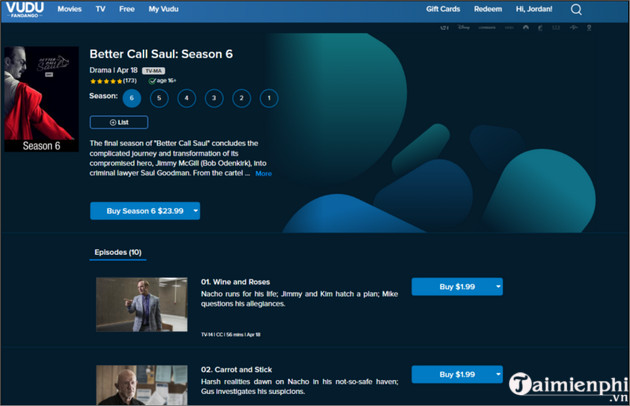Select season 5 circle
Viewport: 630px width, 406px height.
click(x=159, y=98)
